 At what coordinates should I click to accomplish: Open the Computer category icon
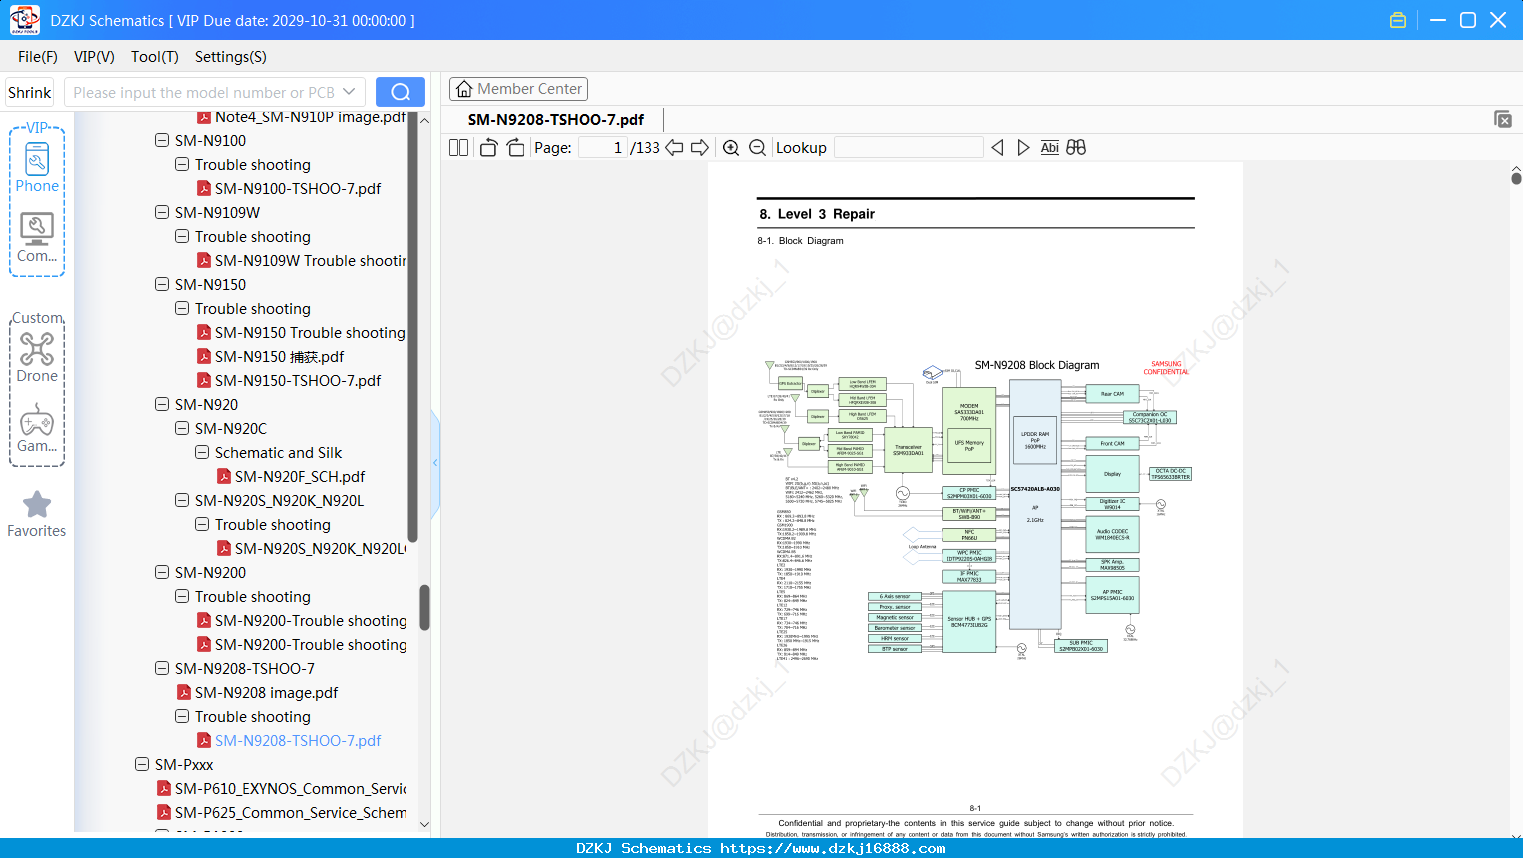pyautogui.click(x=37, y=238)
